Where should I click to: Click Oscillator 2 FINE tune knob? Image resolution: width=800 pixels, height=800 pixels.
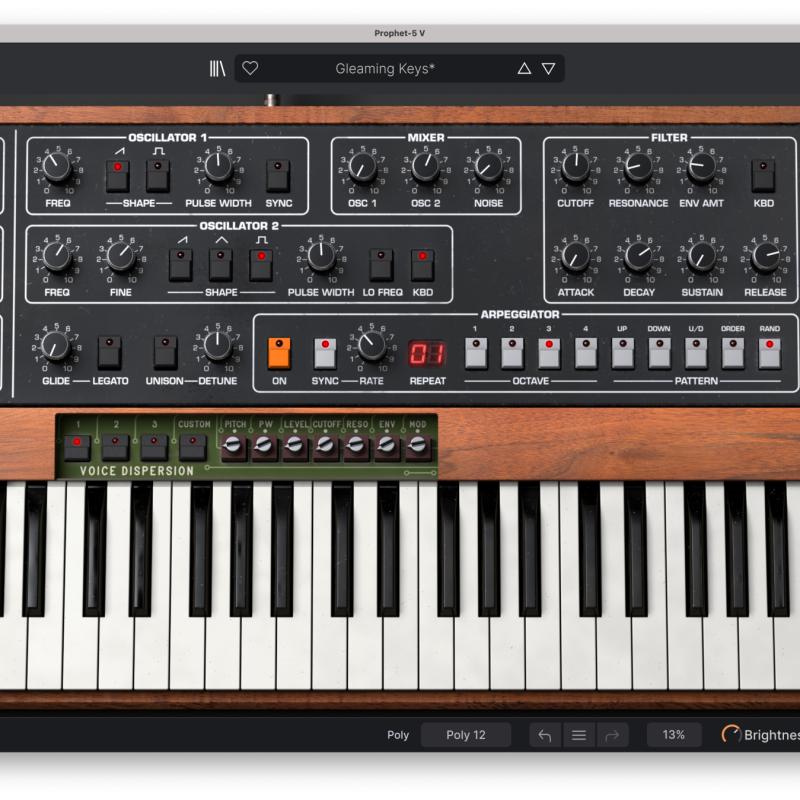[120, 256]
